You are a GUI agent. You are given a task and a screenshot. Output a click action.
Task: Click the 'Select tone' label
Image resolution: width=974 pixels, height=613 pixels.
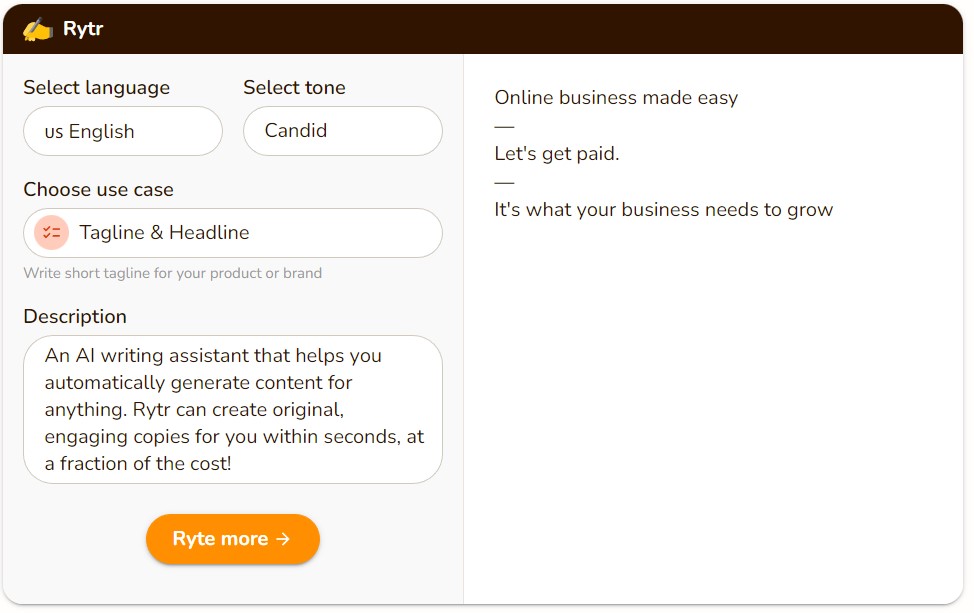pyautogui.click(x=294, y=88)
